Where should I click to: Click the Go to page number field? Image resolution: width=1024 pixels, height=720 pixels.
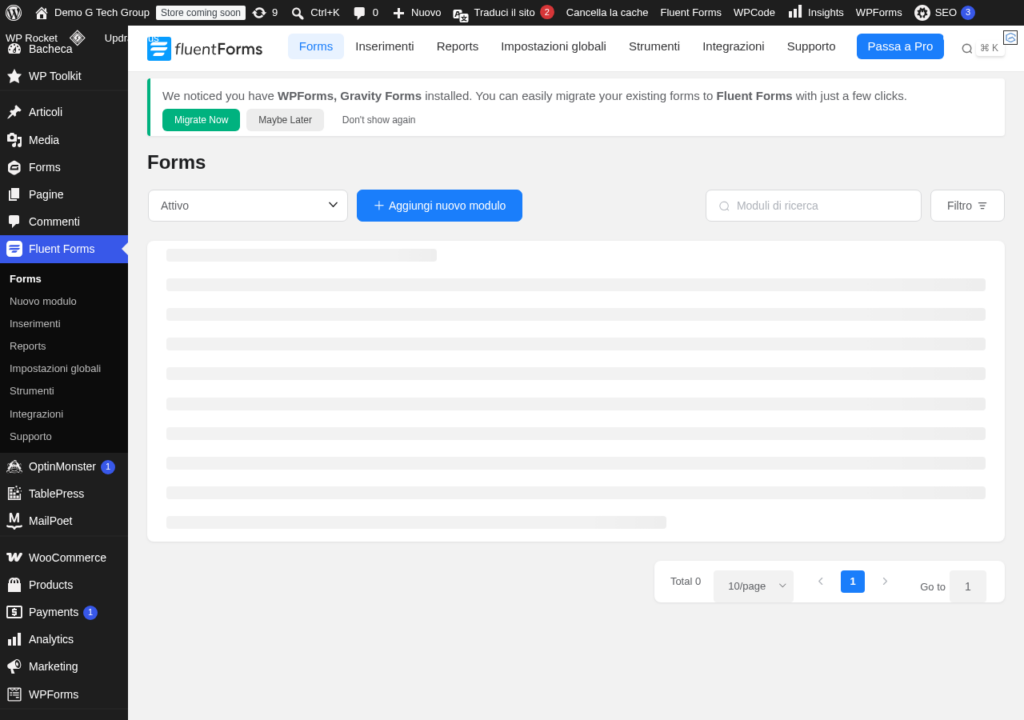(967, 586)
